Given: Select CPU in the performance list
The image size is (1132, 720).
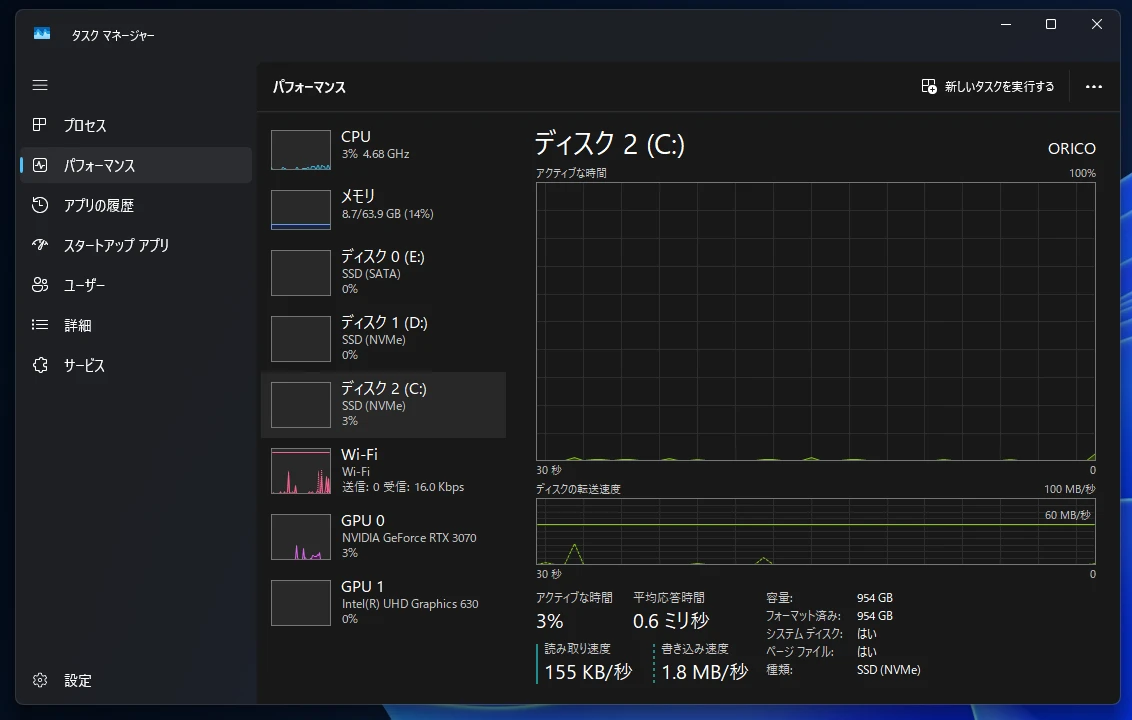Looking at the screenshot, I should [x=383, y=150].
